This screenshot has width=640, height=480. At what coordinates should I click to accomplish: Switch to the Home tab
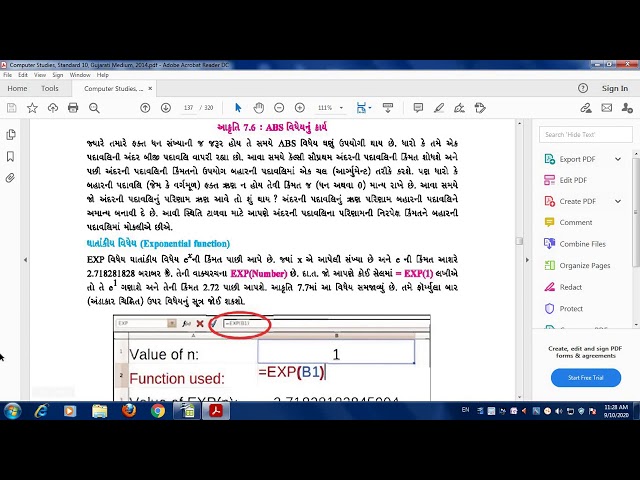click(17, 89)
